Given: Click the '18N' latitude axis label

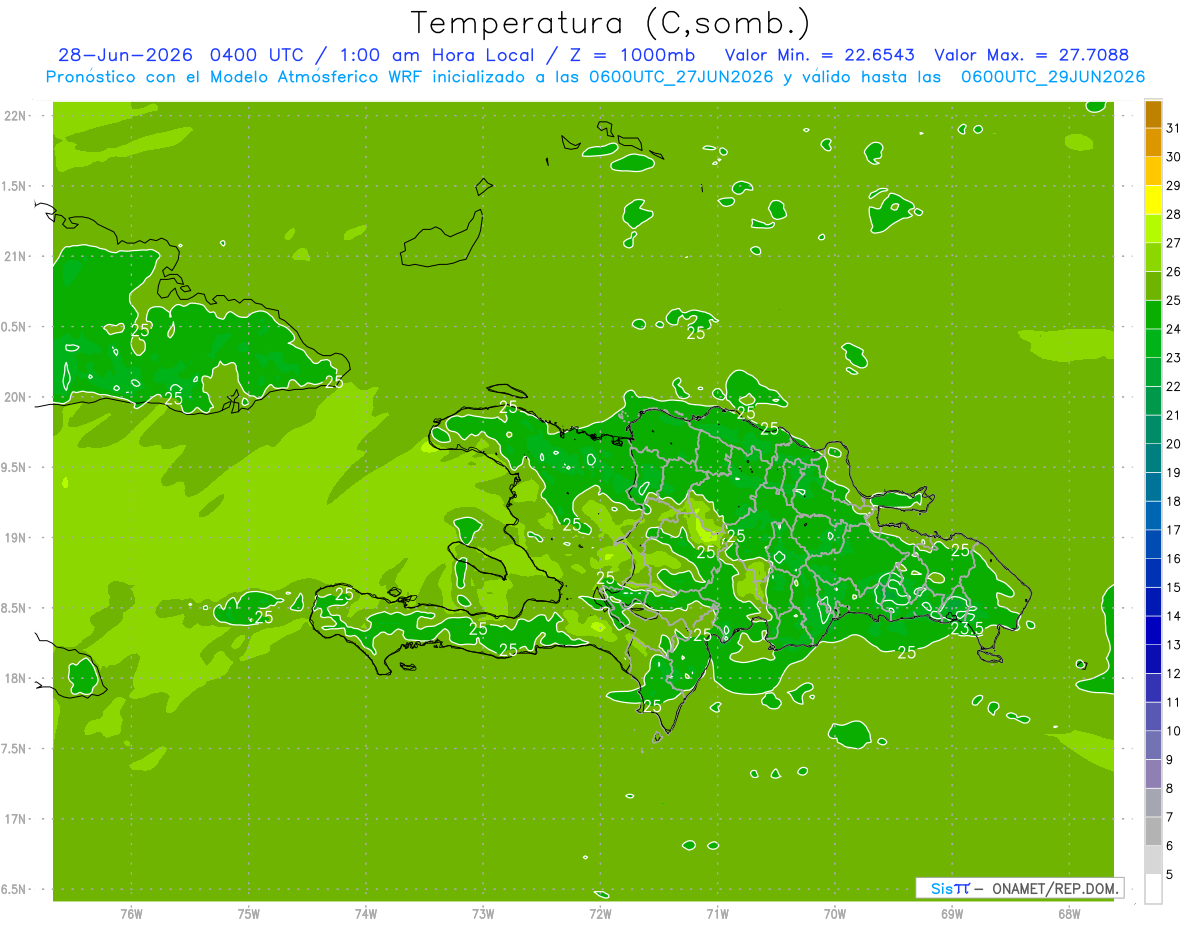Looking at the screenshot, I should (16, 678).
